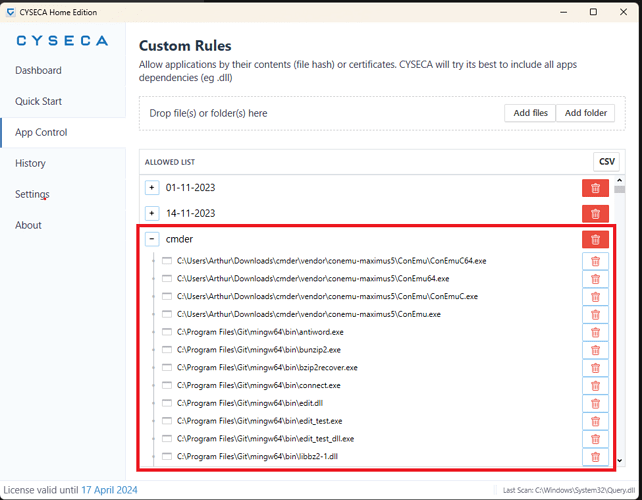Click the Add folder button
Image resolution: width=642 pixels, height=500 pixels.
585,113
